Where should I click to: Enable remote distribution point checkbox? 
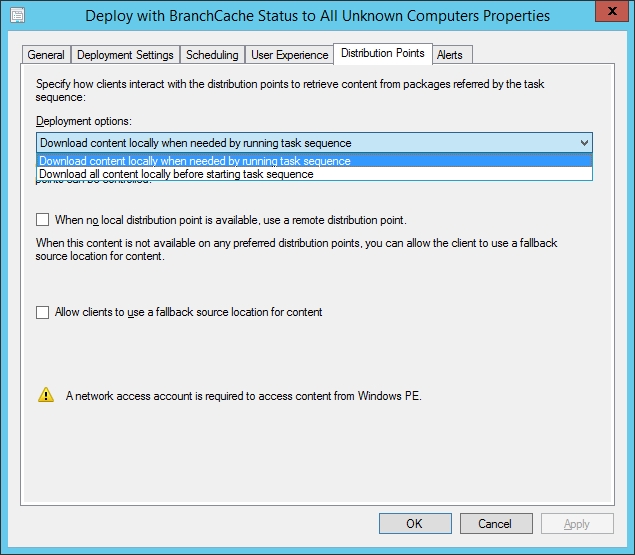[x=43, y=219]
